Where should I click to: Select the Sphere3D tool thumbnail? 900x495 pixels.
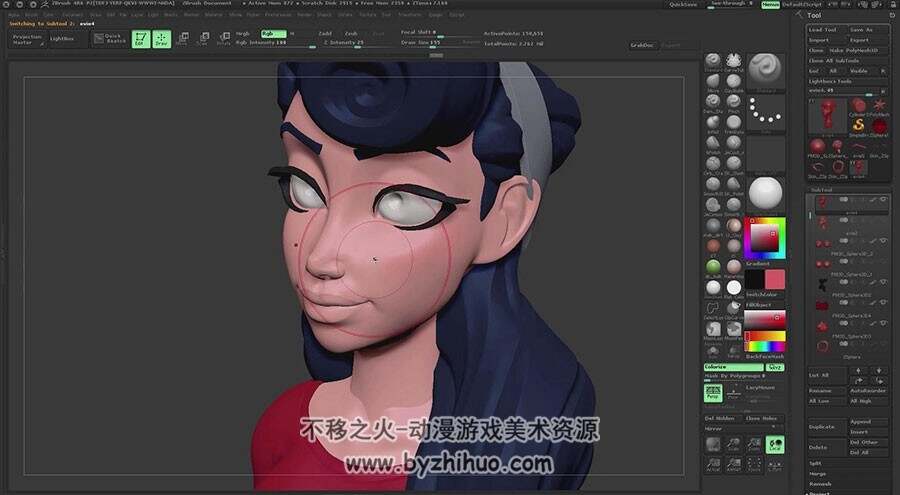pos(879,126)
